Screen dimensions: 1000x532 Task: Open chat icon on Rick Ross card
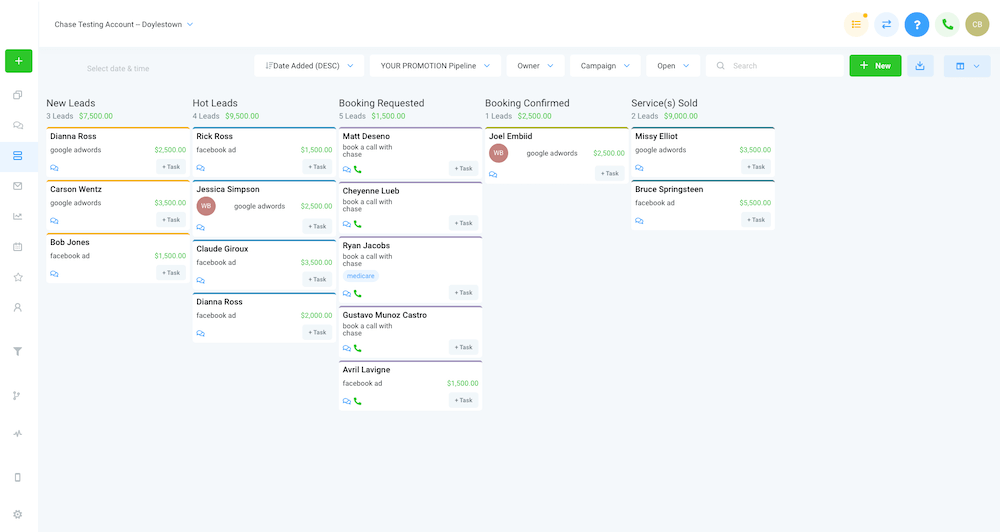[200, 168]
